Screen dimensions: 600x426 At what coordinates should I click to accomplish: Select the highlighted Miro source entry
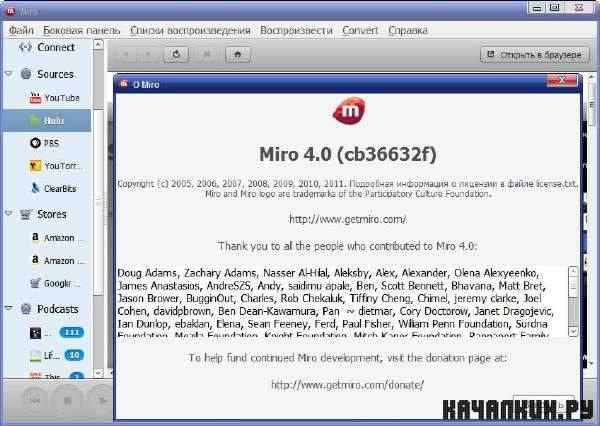point(47,121)
